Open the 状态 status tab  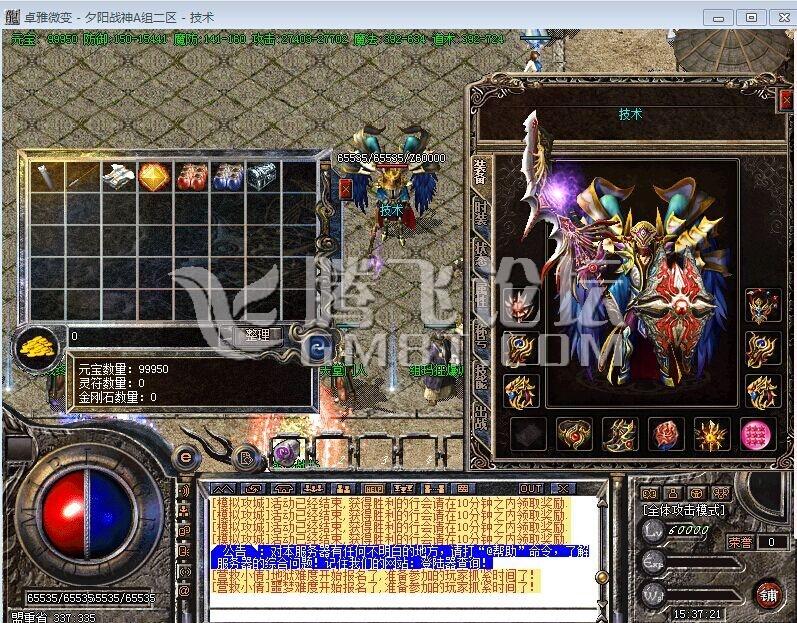click(x=481, y=256)
